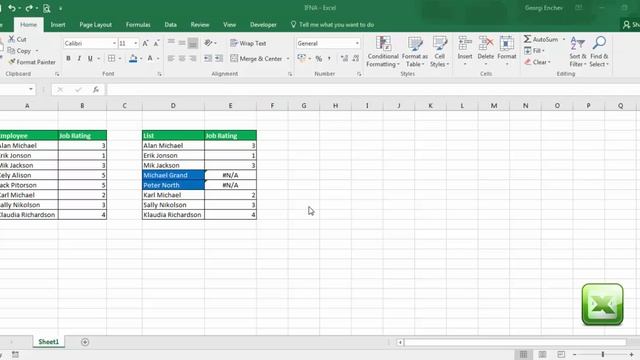
Task: Apply the cell borders button
Action: (111, 58)
